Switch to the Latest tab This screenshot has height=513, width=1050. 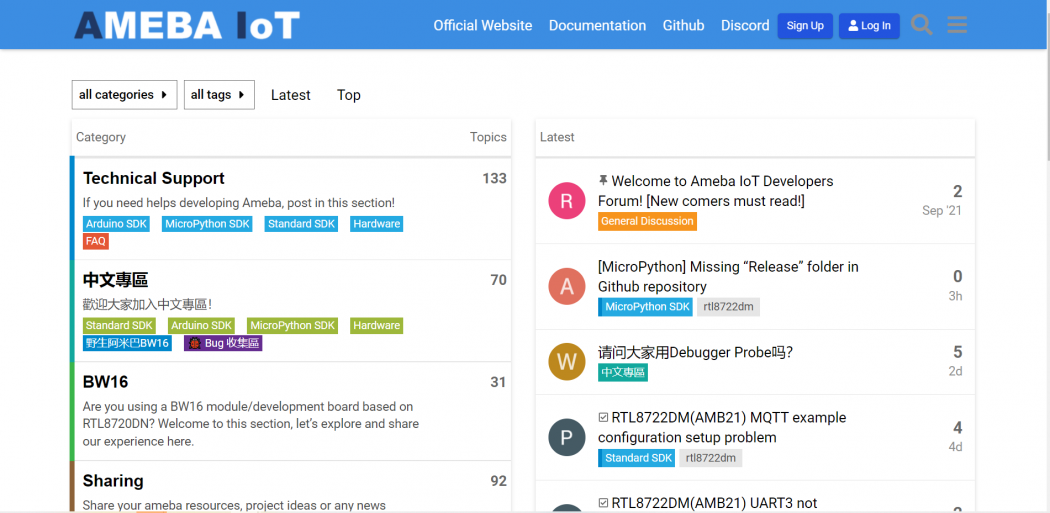click(291, 95)
